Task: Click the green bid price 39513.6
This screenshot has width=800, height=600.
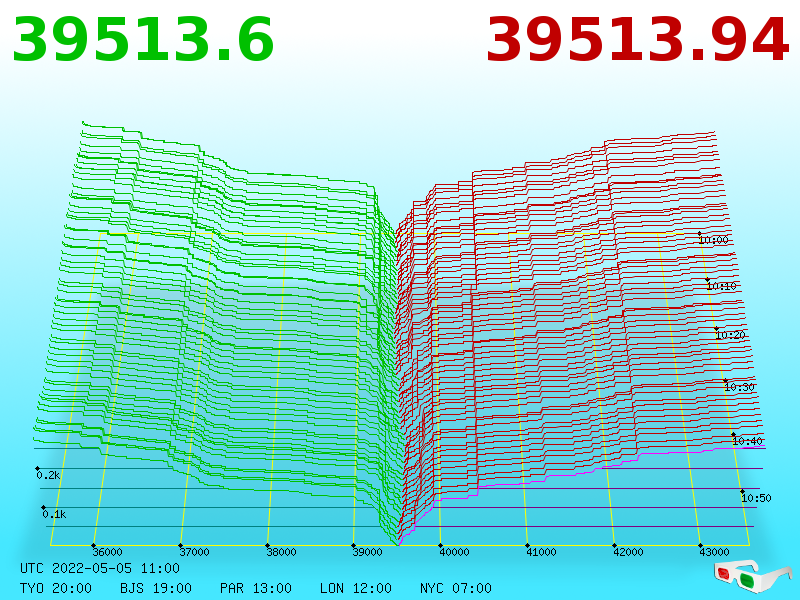Action: [x=143, y=40]
